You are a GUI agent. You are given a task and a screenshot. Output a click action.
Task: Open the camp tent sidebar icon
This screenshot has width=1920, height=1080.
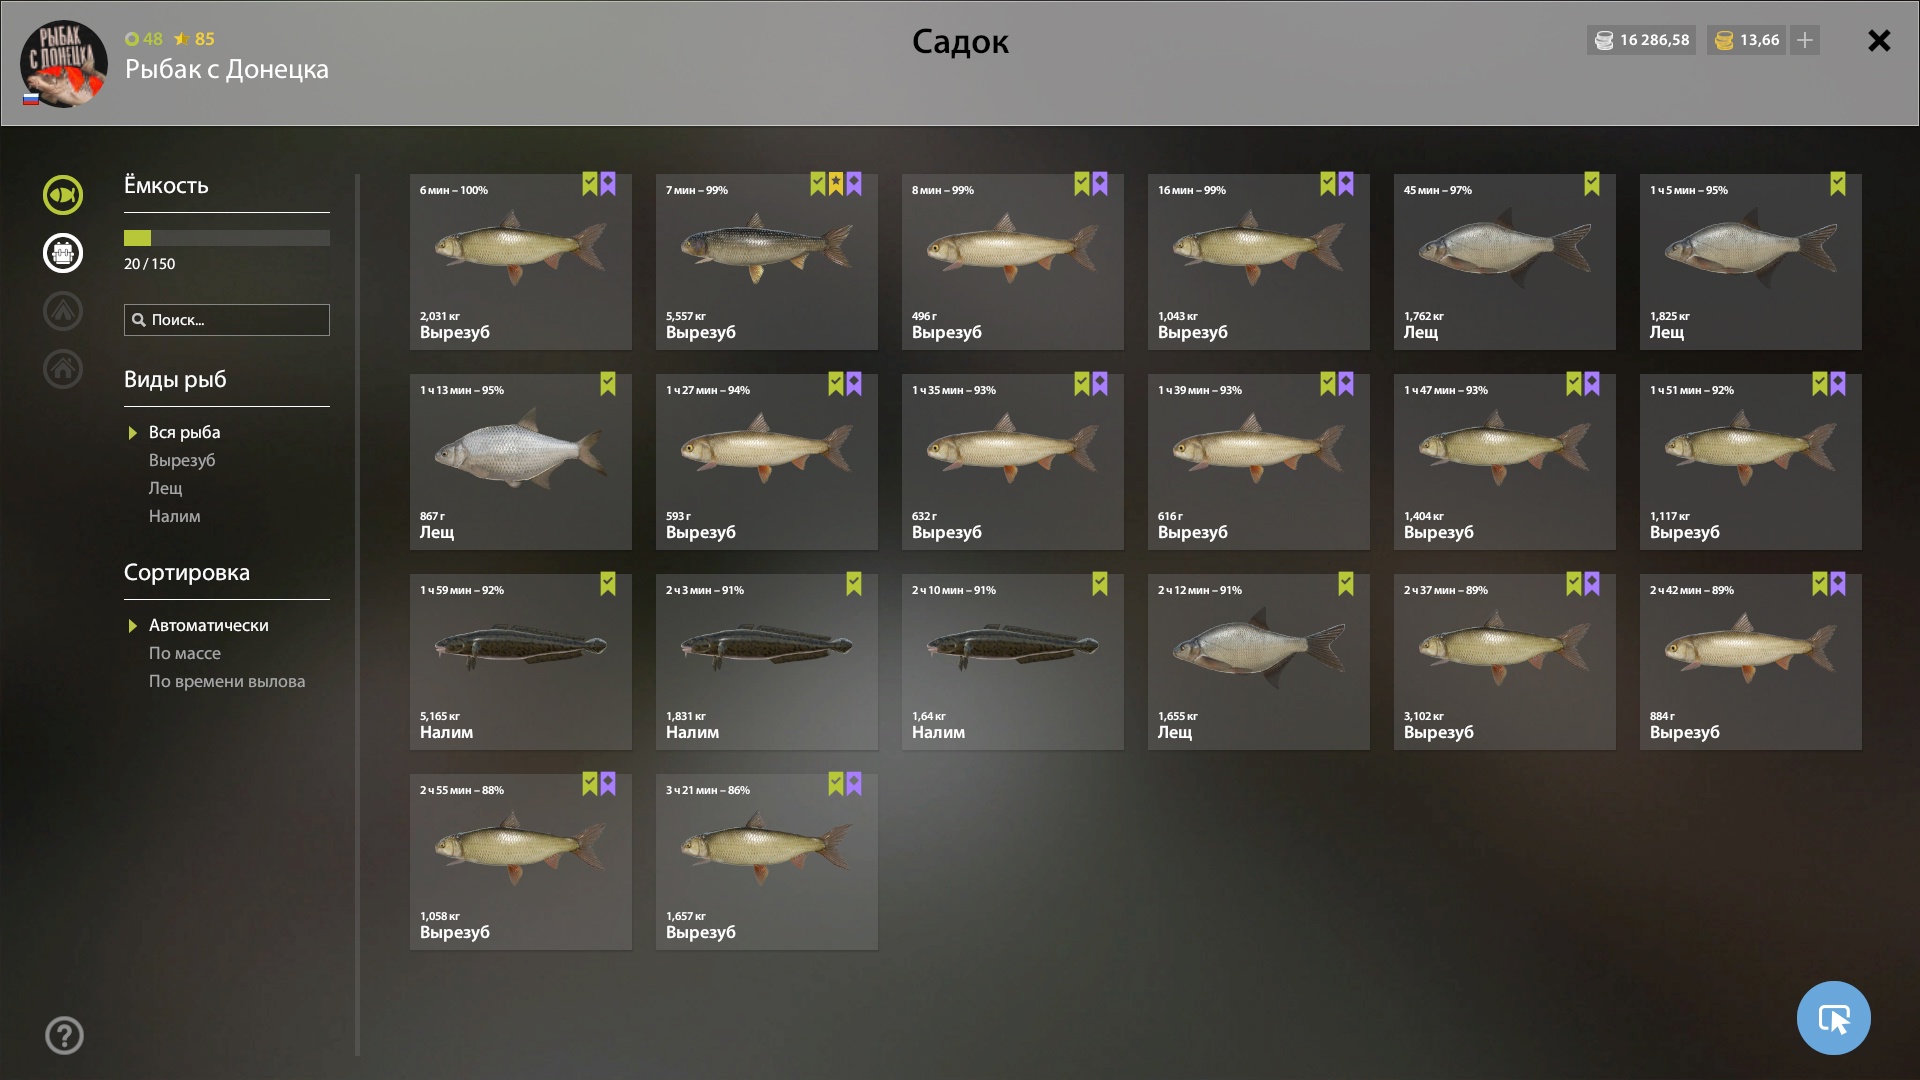63,311
